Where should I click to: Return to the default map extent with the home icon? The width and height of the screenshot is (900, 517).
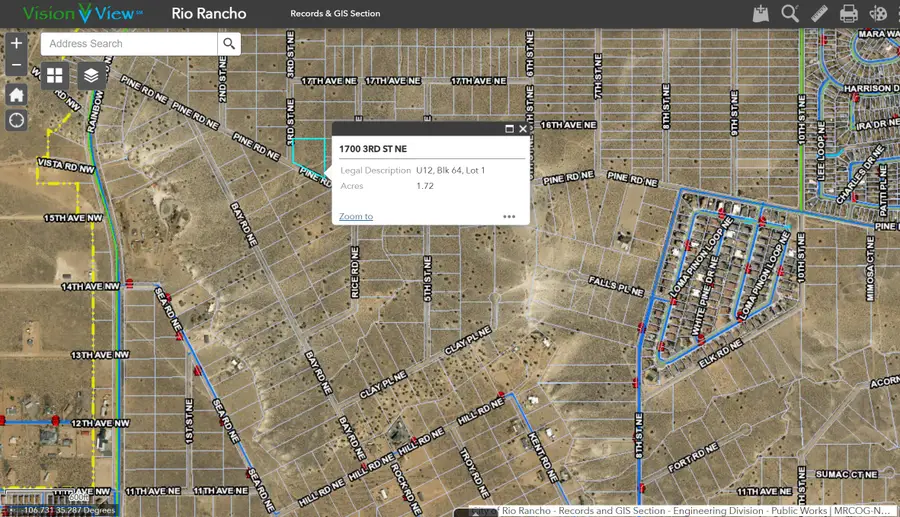16,95
